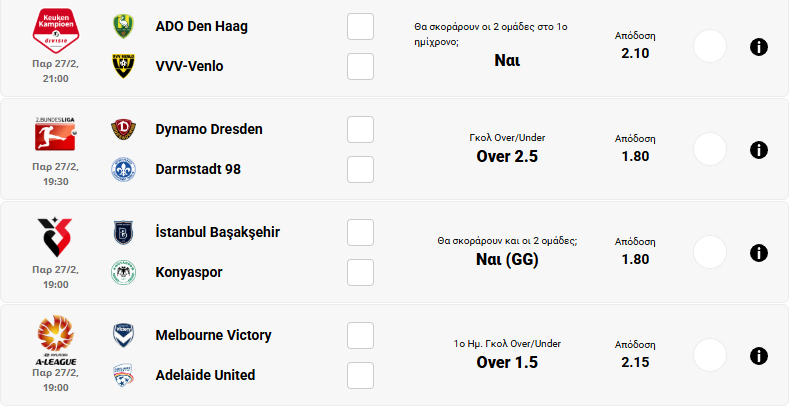The width and height of the screenshot is (792, 410).
Task: Tick the ADO Den Haag checkbox
Action: pos(360,27)
